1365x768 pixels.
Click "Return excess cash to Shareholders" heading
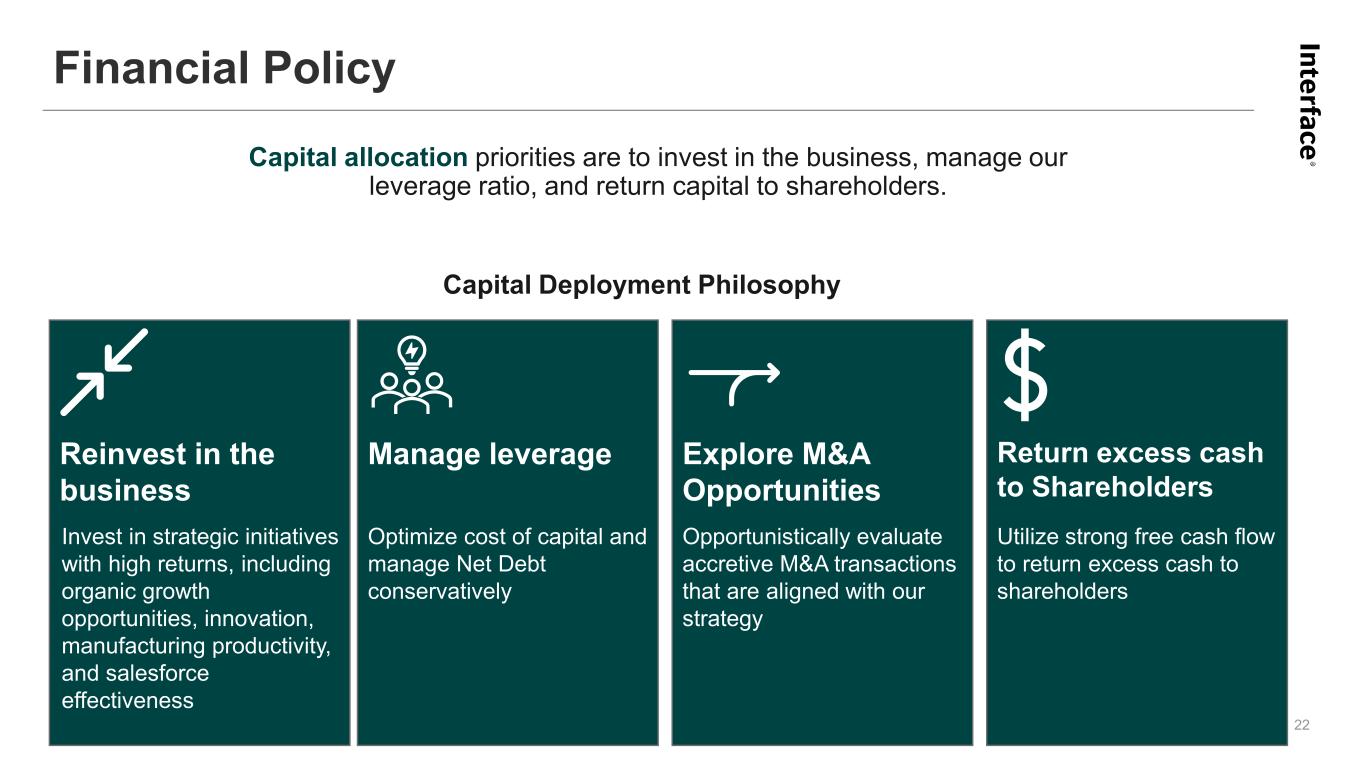coord(1130,470)
